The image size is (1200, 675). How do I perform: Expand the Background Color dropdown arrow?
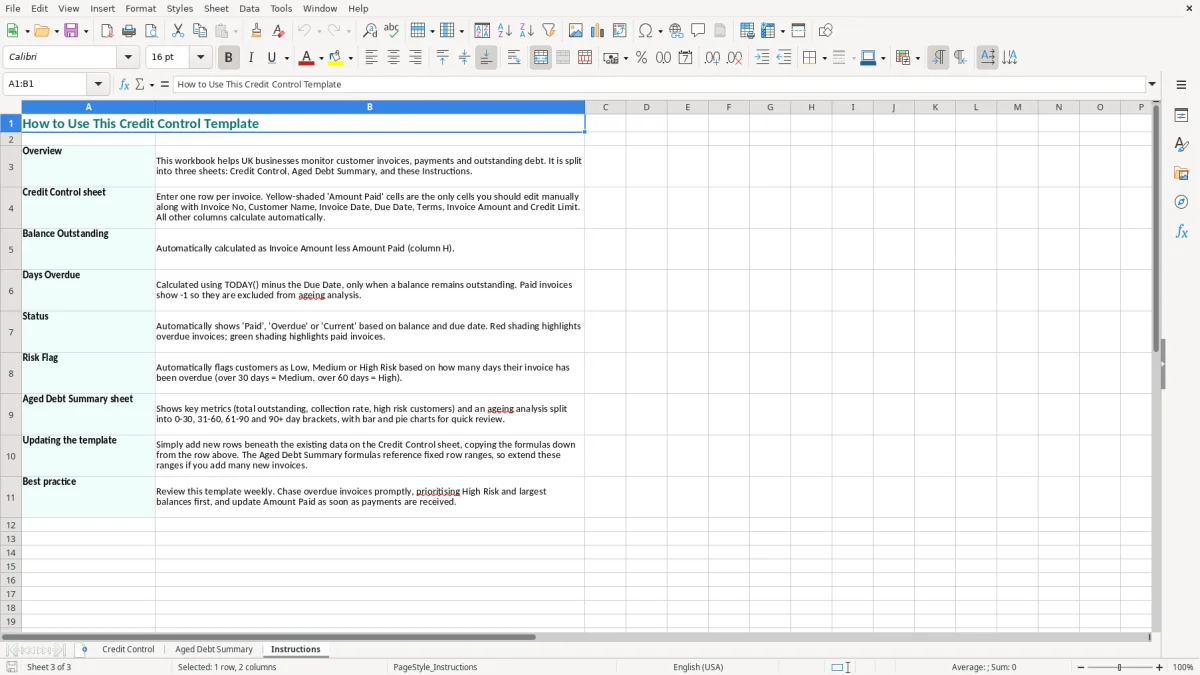(x=350, y=58)
